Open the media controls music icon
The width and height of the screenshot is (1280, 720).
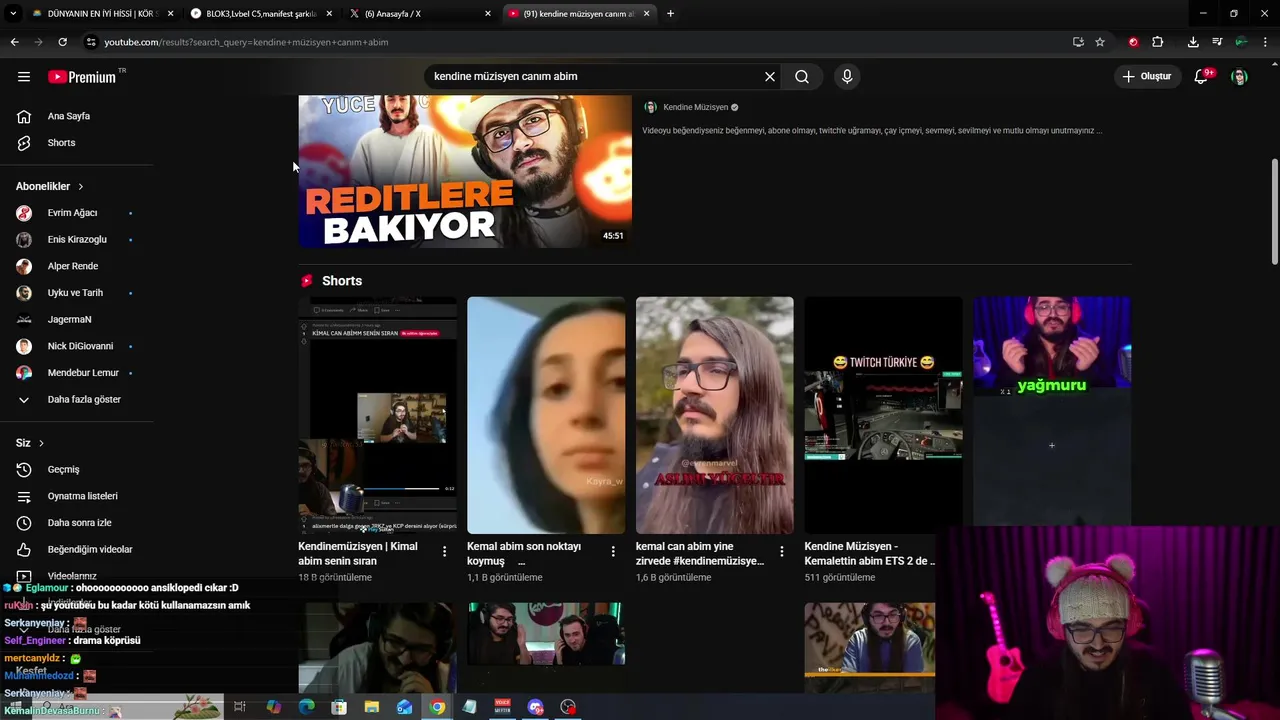(x=1217, y=42)
